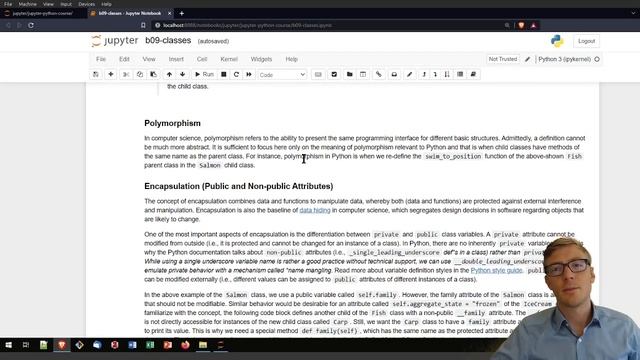Click the Python 3 (ipykernel) kernel label

[564, 59]
